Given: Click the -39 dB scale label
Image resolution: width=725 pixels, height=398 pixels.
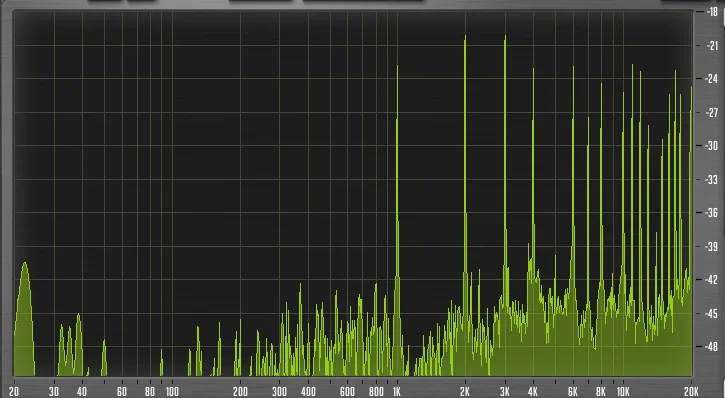Looking at the screenshot, I should (x=712, y=246).
